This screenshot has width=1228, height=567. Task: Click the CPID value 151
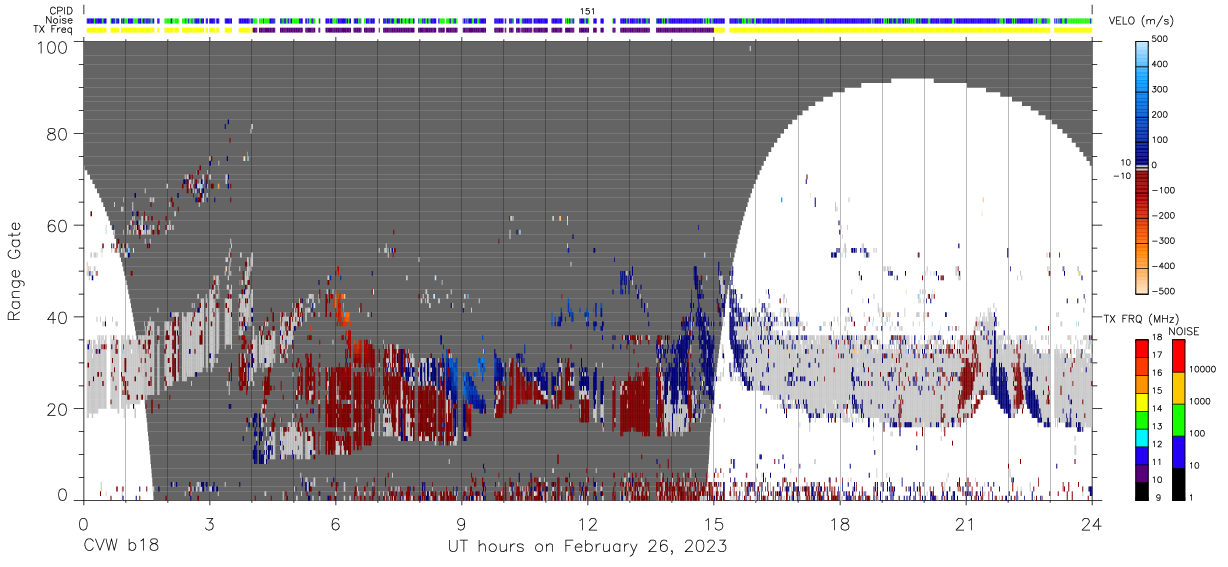588,11
